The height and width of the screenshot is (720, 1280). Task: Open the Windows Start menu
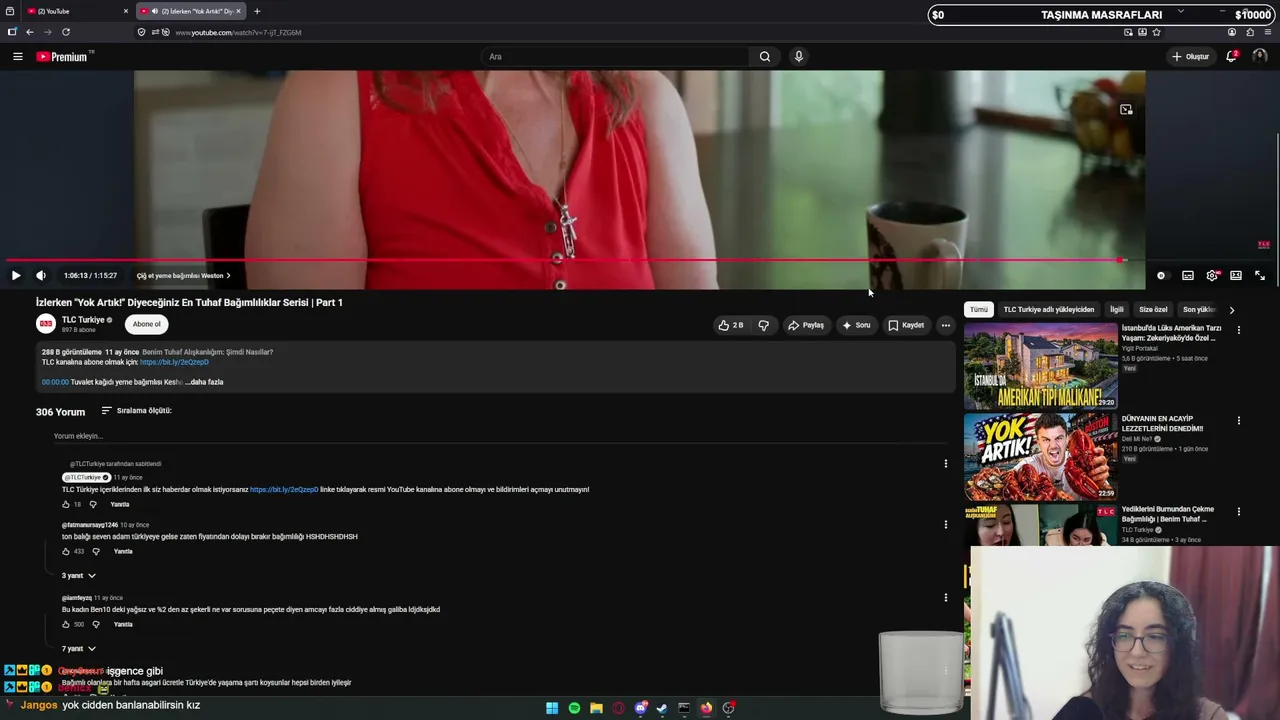[552, 708]
